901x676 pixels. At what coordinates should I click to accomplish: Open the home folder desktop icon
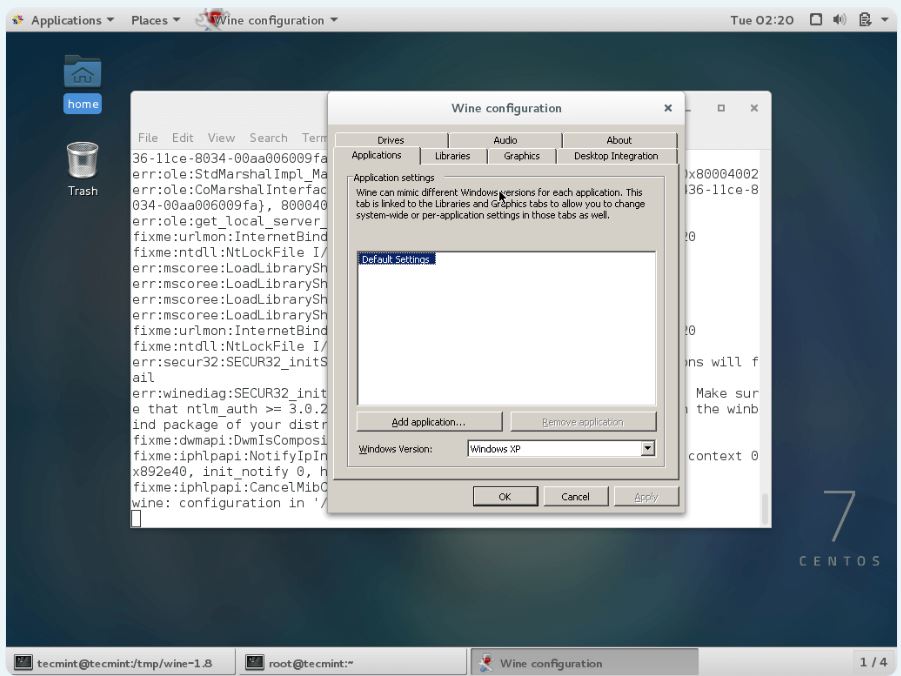pos(82,83)
